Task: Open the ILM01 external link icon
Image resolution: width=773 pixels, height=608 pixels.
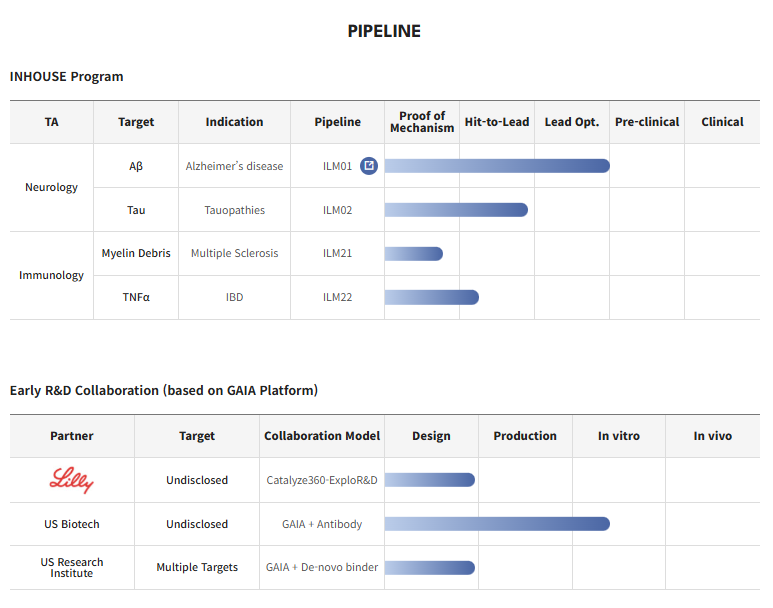Action: (369, 166)
